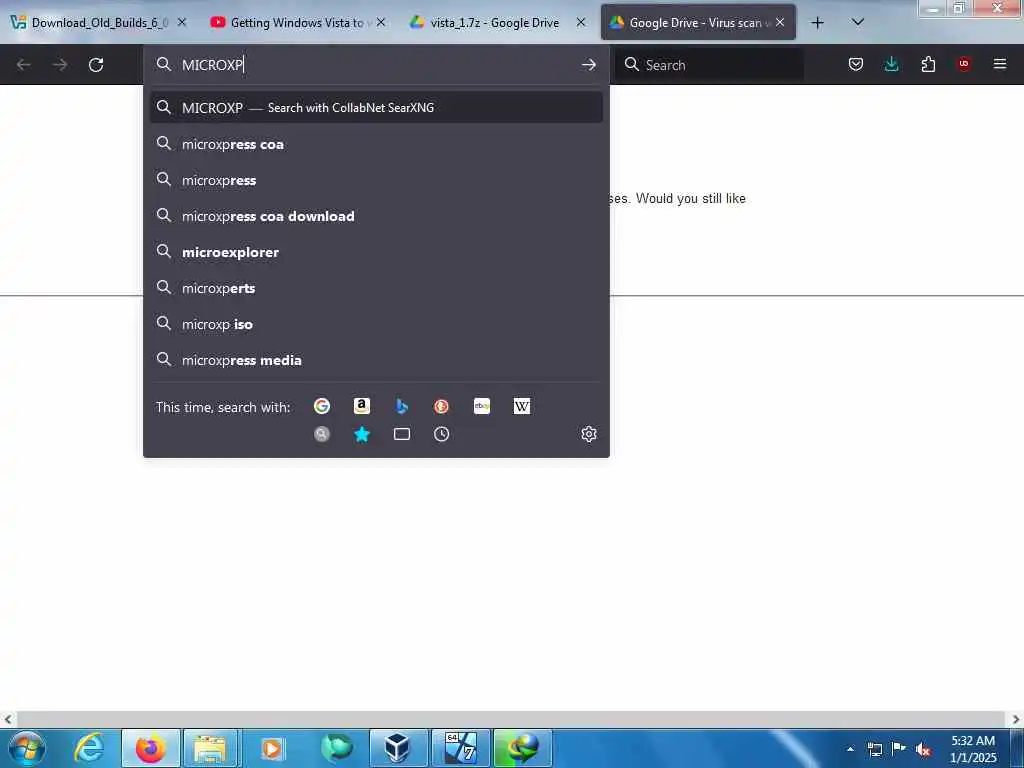Open the Windows Start menu
Image resolution: width=1024 pixels, height=768 pixels.
point(27,748)
